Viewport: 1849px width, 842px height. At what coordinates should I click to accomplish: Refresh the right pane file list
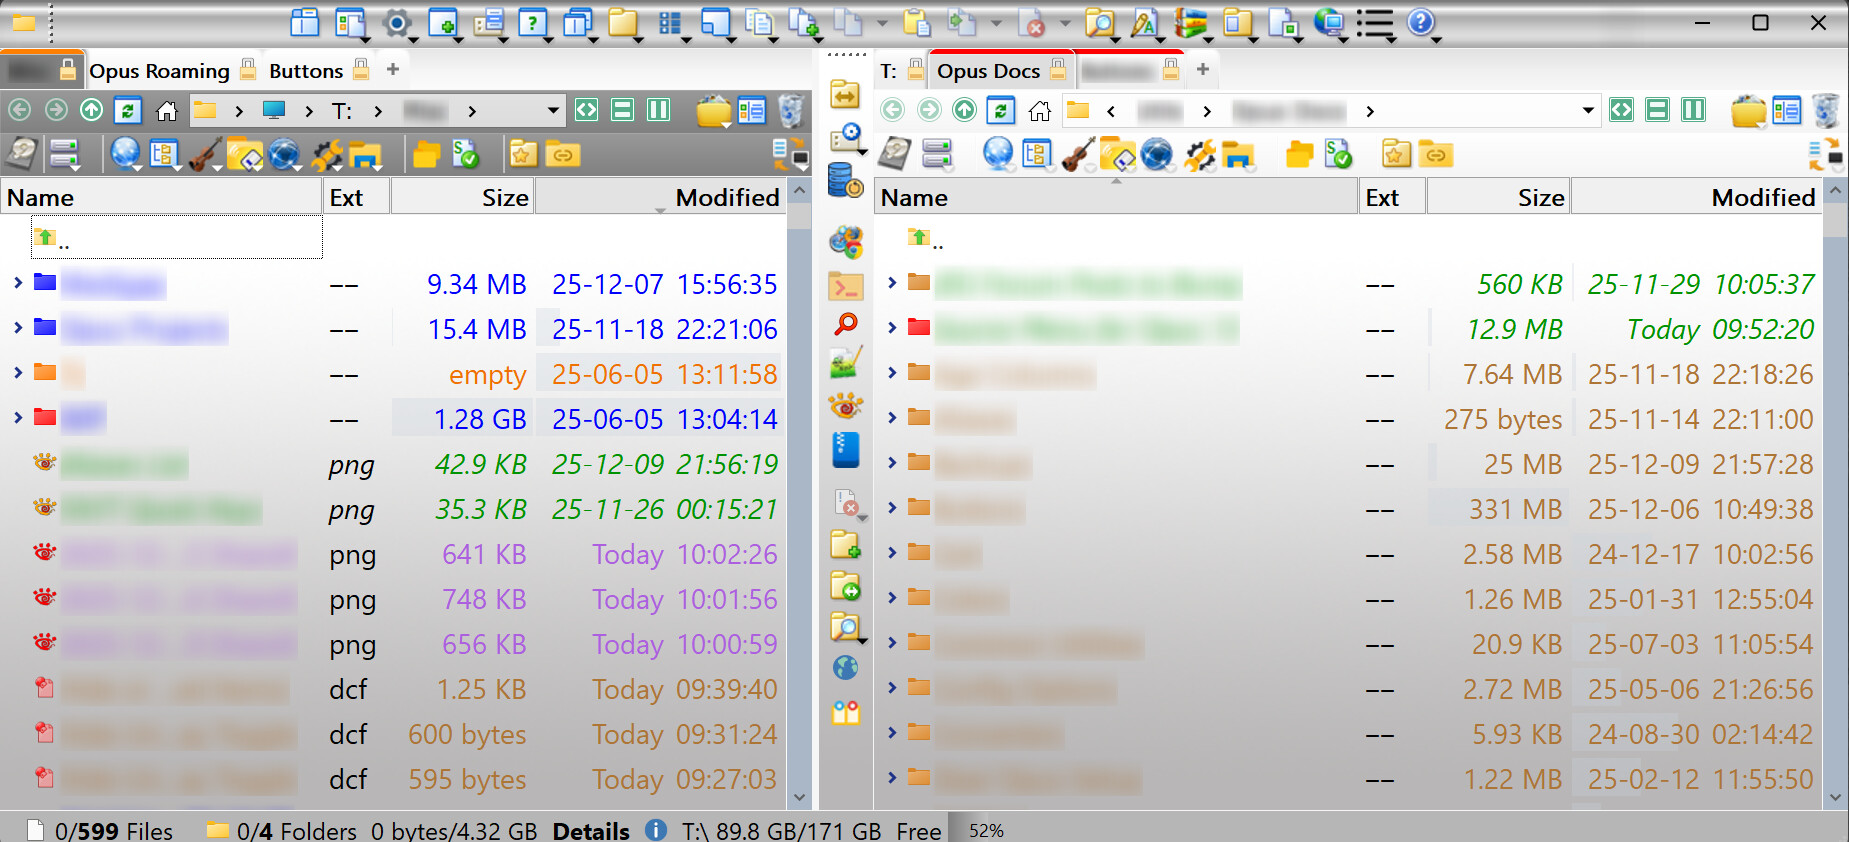[x=1001, y=110]
